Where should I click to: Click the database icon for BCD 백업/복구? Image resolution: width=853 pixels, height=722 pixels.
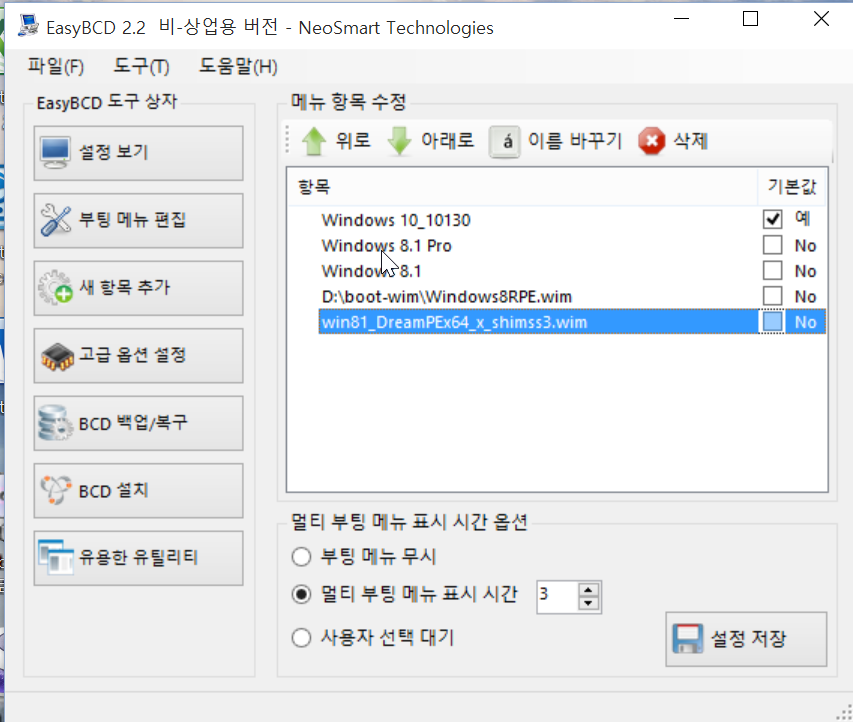55,423
